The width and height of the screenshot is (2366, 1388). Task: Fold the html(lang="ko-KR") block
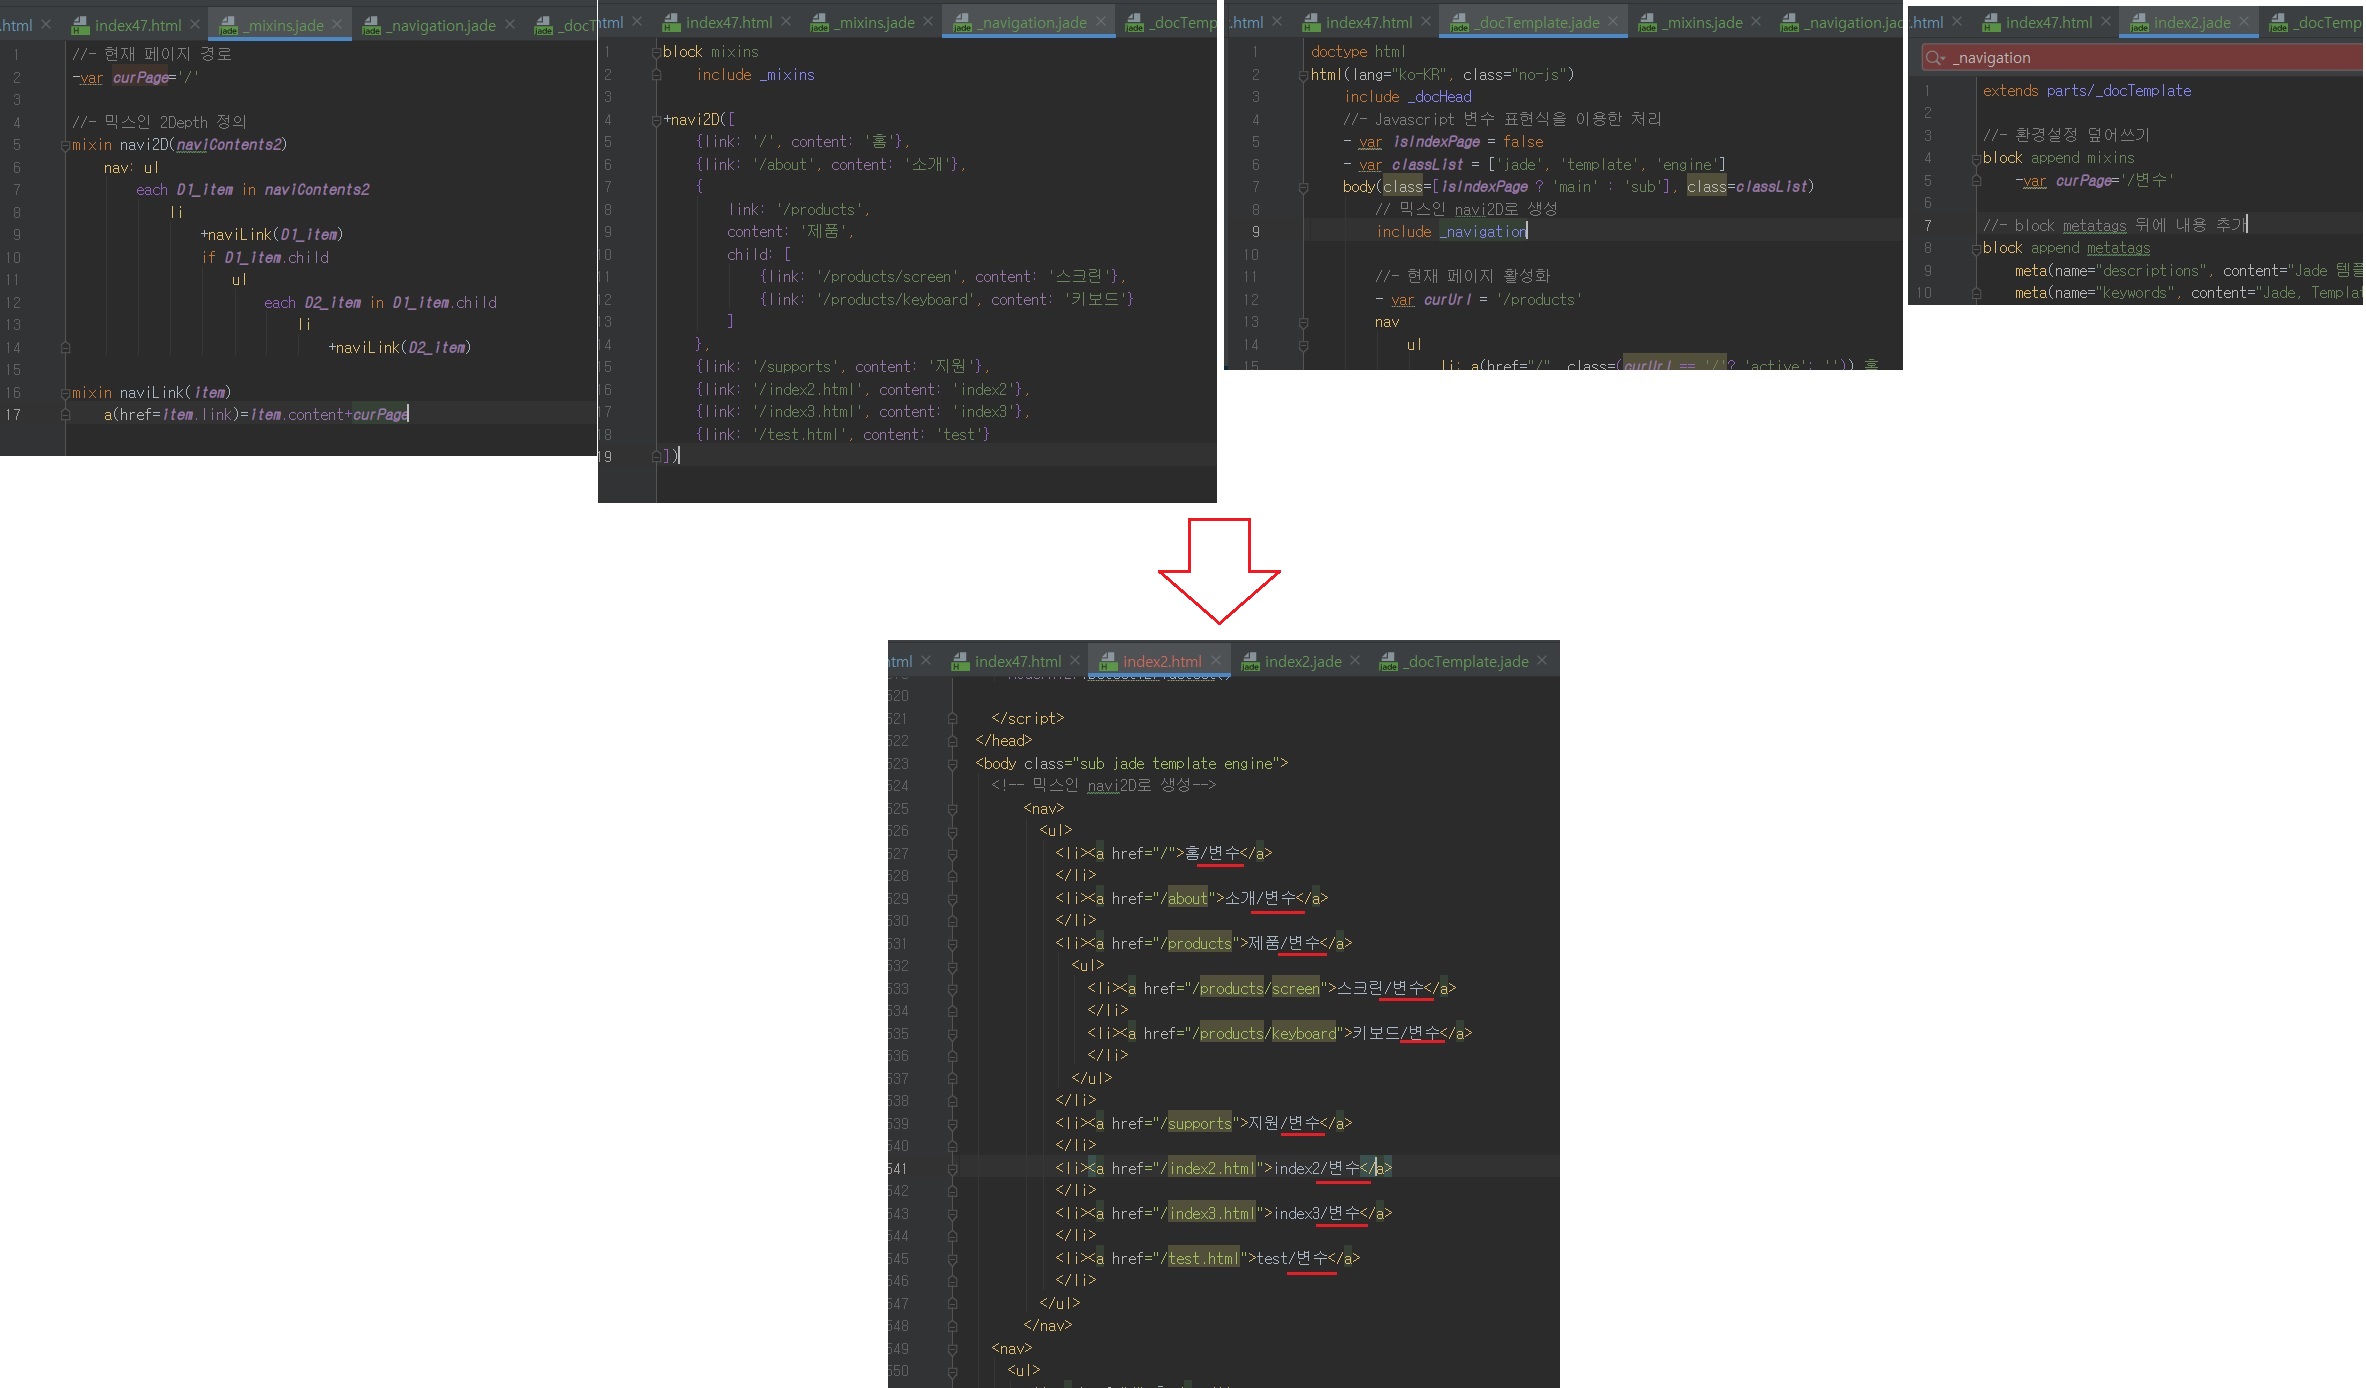1303,75
